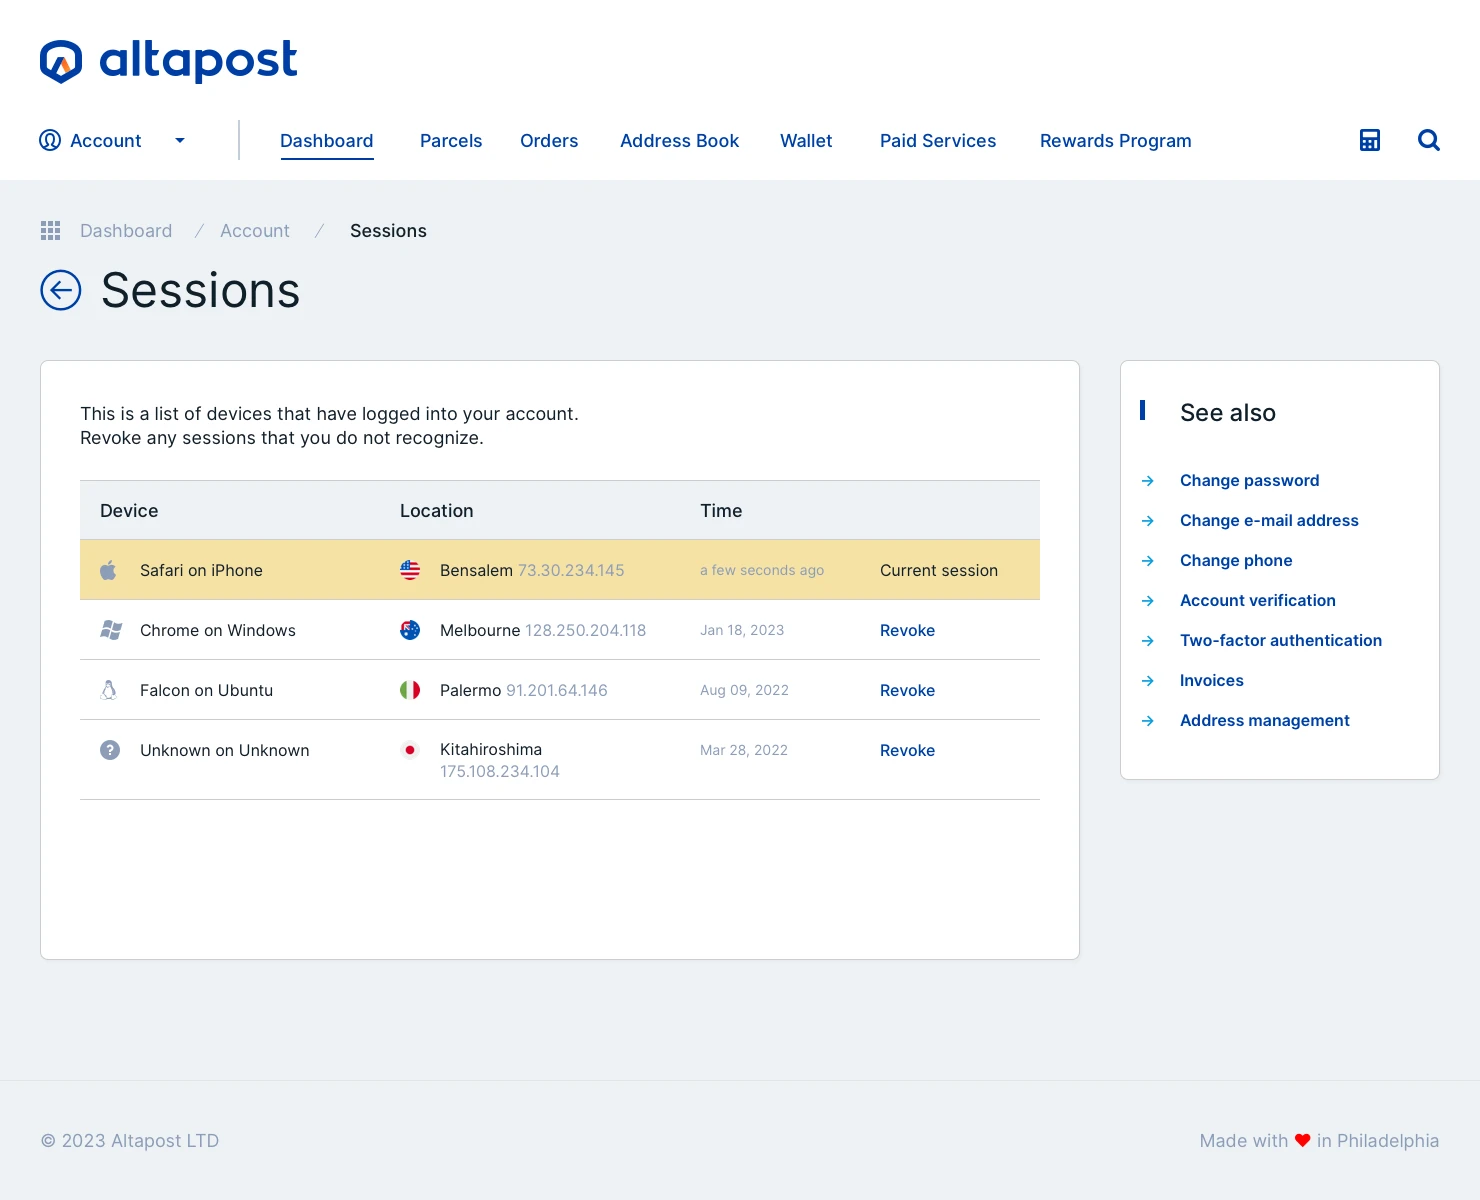Click the Apple icon for Safari session

tap(109, 570)
